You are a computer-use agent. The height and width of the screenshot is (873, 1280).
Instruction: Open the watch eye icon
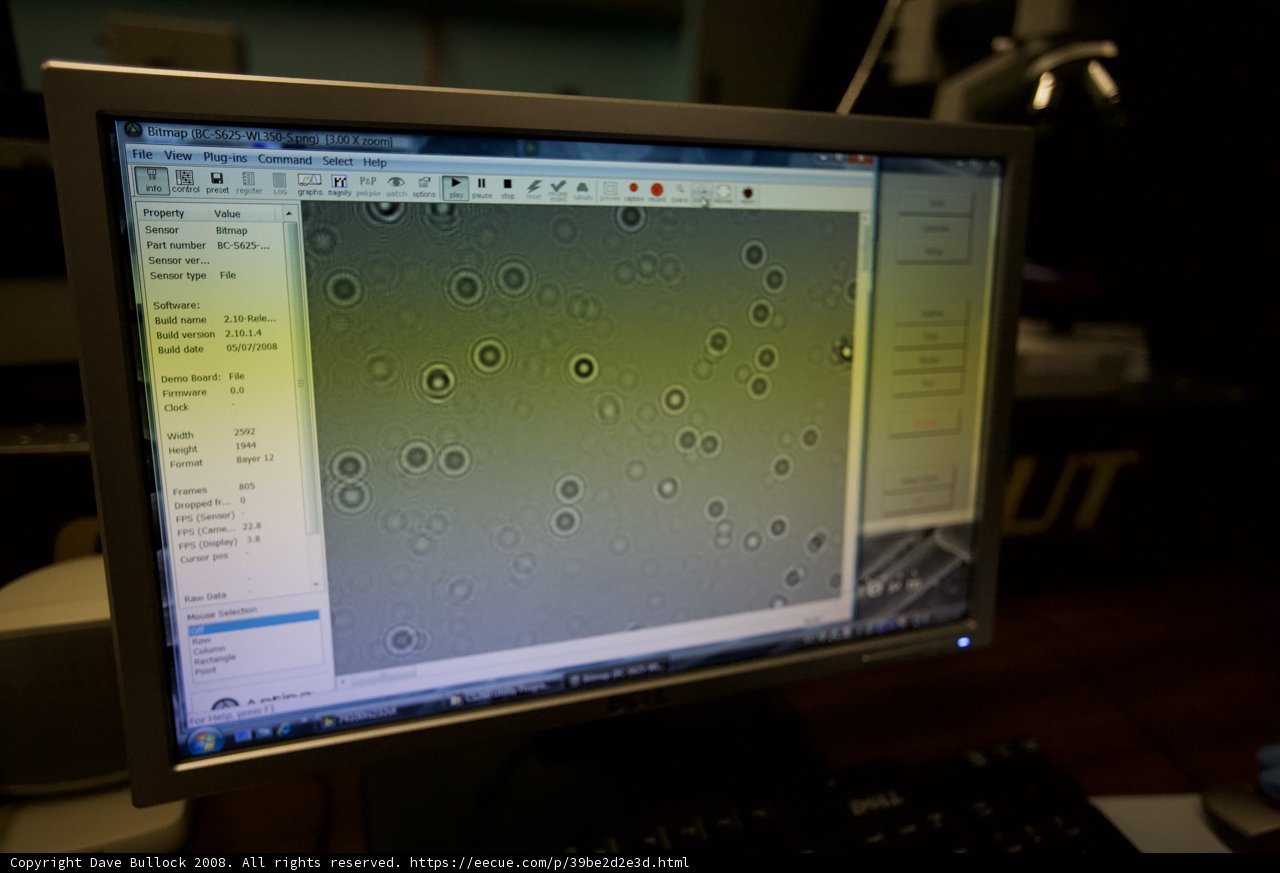pyautogui.click(x=396, y=186)
